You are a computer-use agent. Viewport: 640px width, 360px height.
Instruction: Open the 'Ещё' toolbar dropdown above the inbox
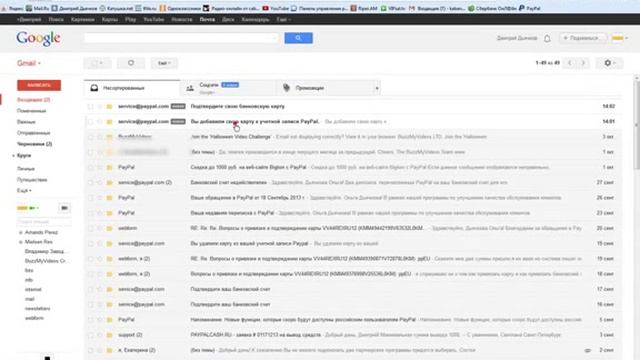point(164,63)
